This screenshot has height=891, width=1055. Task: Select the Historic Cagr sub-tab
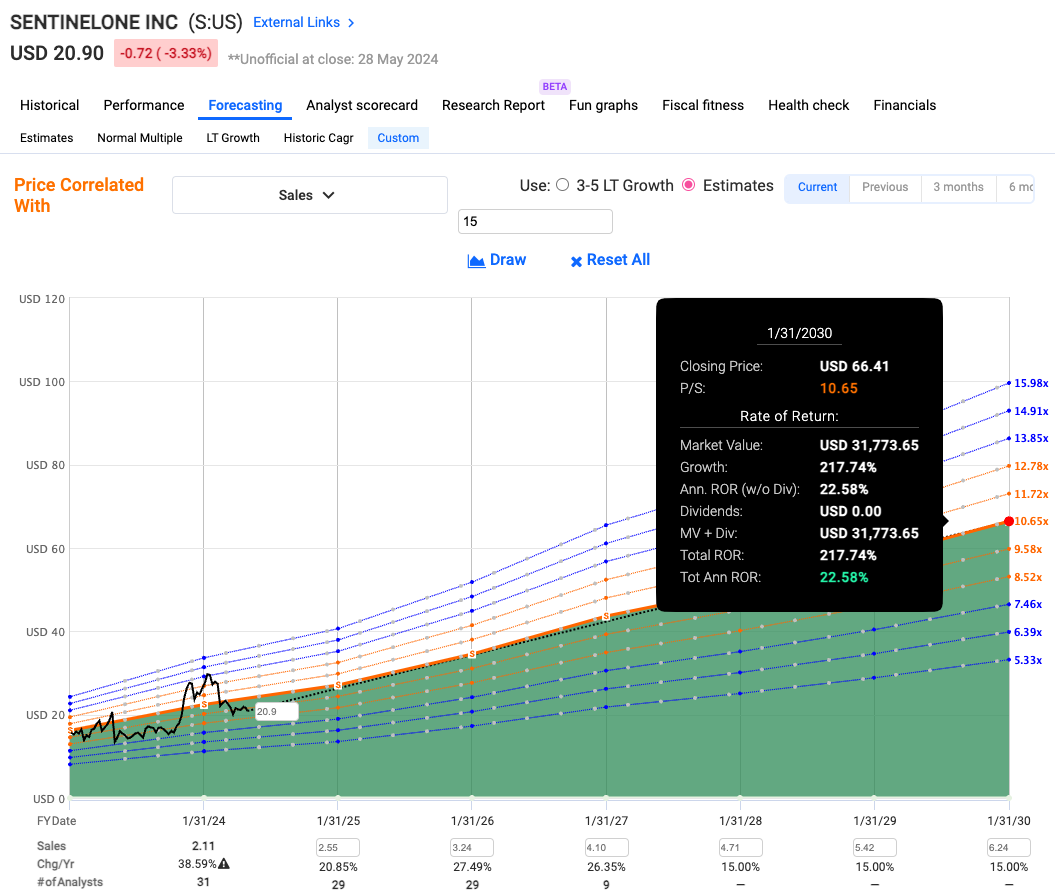tap(318, 138)
